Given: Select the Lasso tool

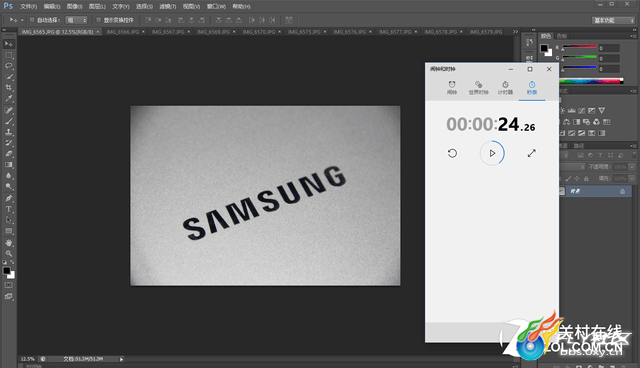Looking at the screenshot, I should pos(9,66).
